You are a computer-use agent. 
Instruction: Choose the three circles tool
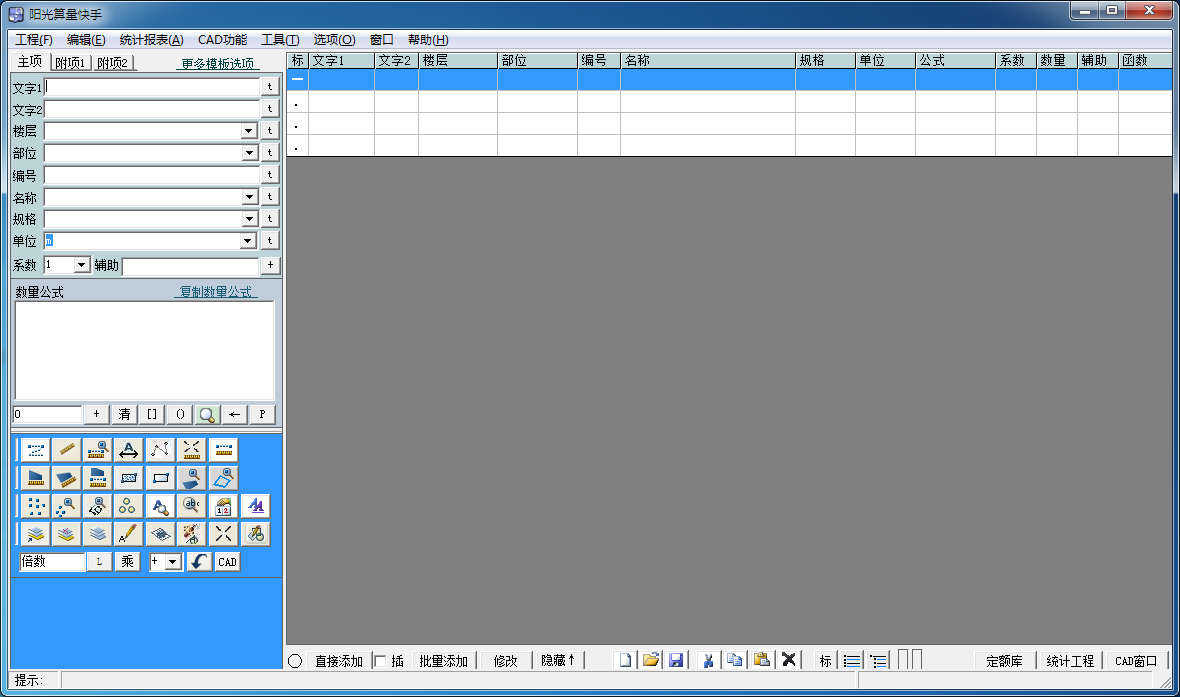coord(129,506)
